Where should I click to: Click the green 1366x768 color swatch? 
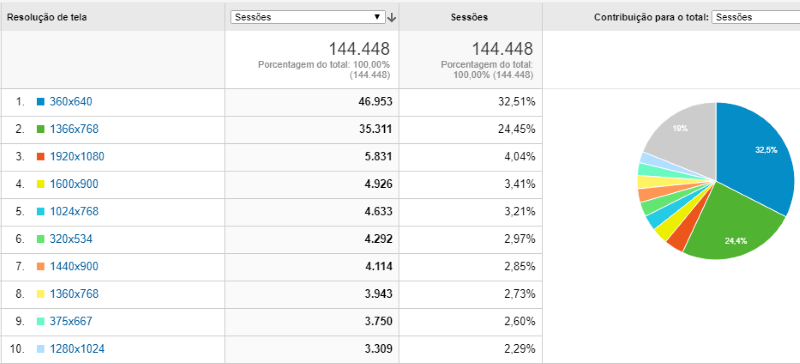pos(41,129)
